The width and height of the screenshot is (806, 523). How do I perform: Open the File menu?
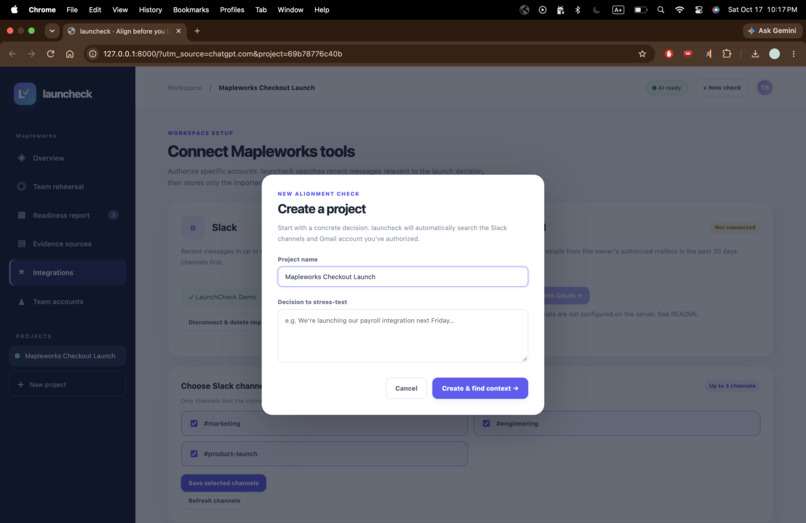(x=72, y=10)
